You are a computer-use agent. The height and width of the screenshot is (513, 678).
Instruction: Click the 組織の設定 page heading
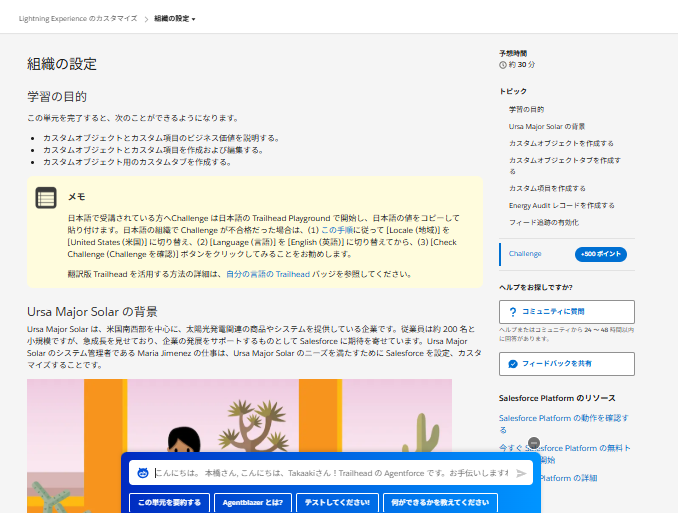pyautogui.click(x=62, y=64)
